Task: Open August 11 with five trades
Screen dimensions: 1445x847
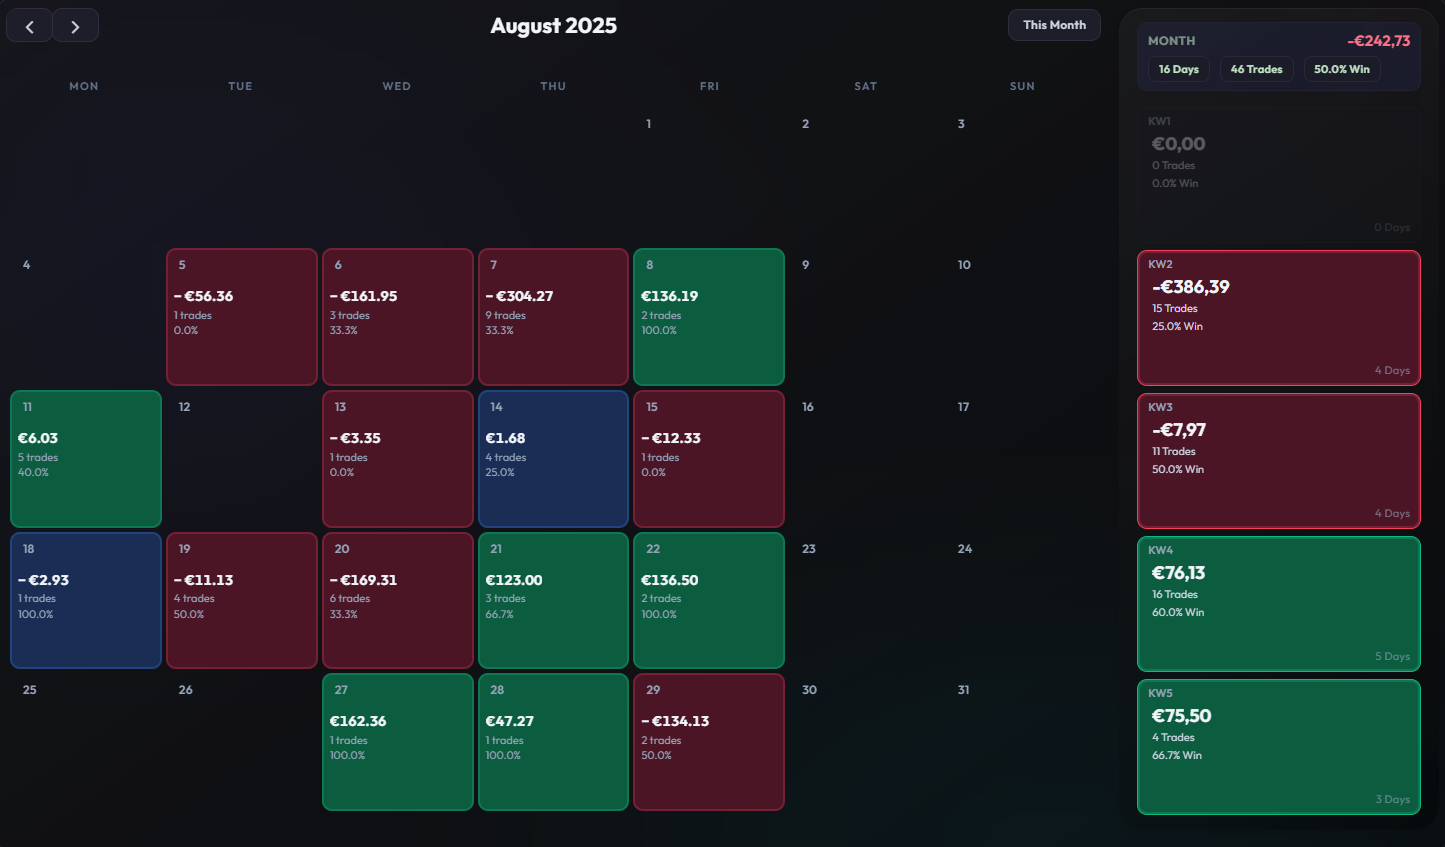Action: [x=85, y=458]
